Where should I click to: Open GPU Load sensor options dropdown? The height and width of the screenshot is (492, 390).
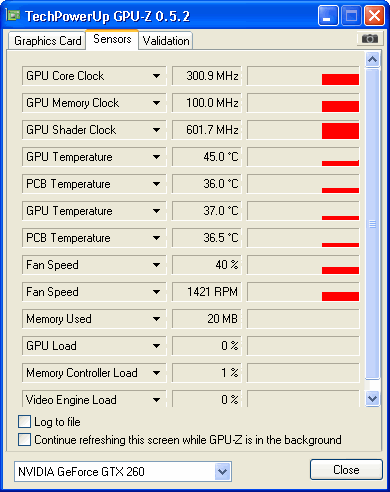point(156,346)
